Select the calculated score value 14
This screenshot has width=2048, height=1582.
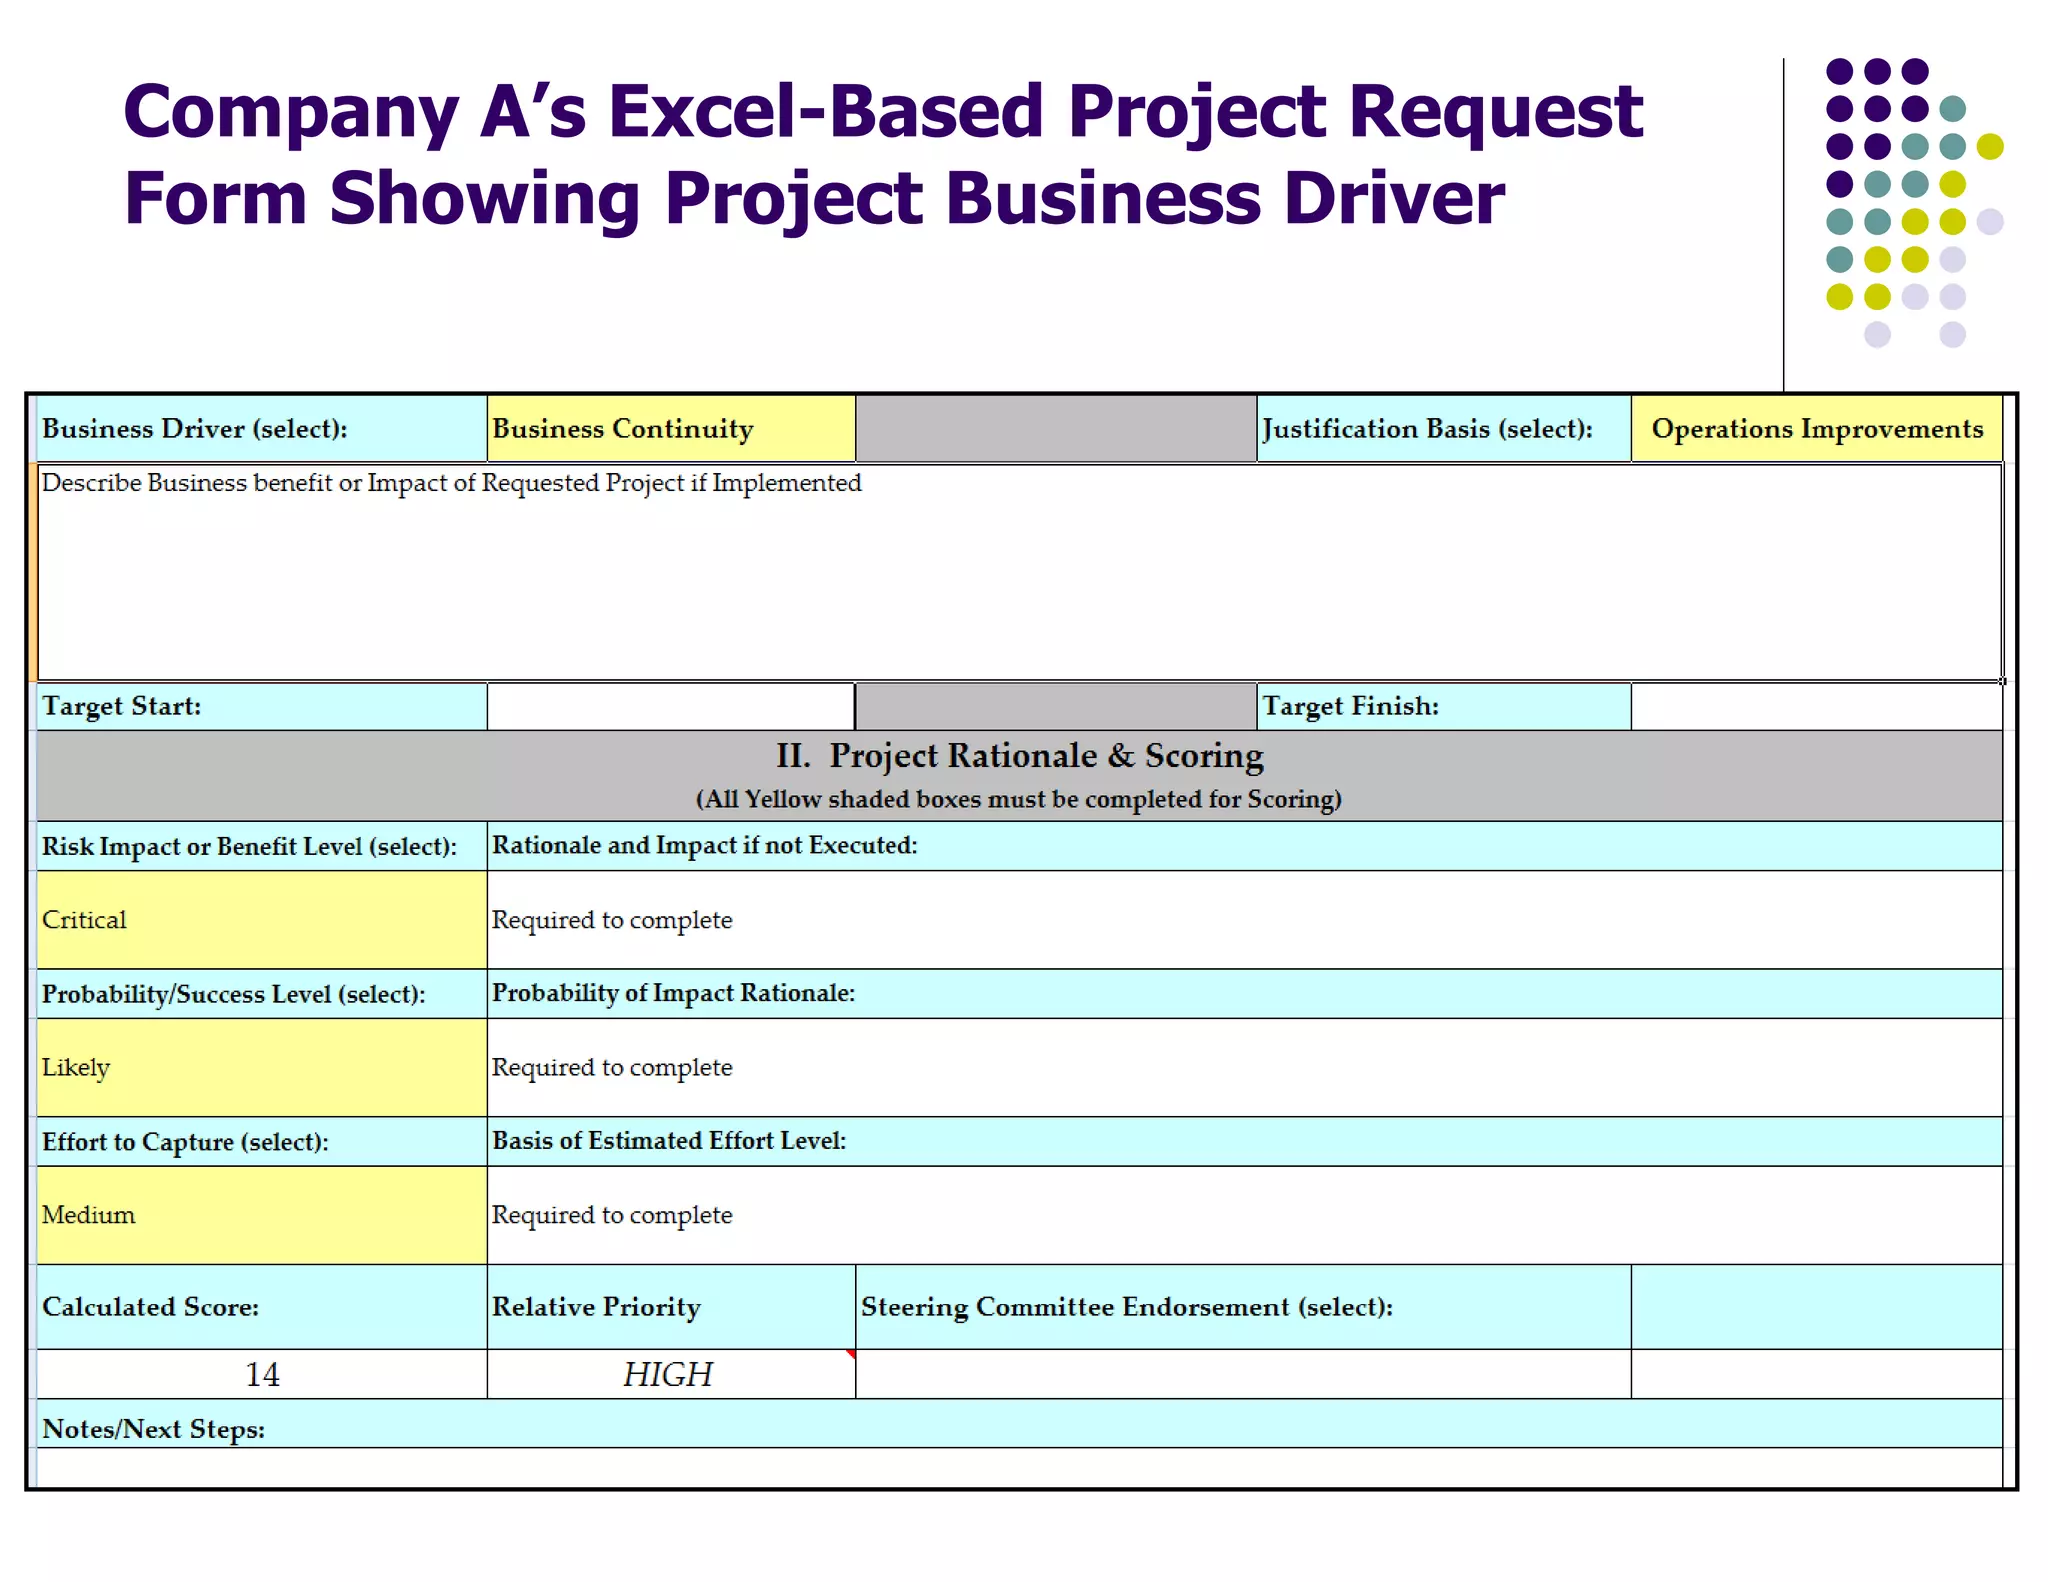coord(262,1374)
